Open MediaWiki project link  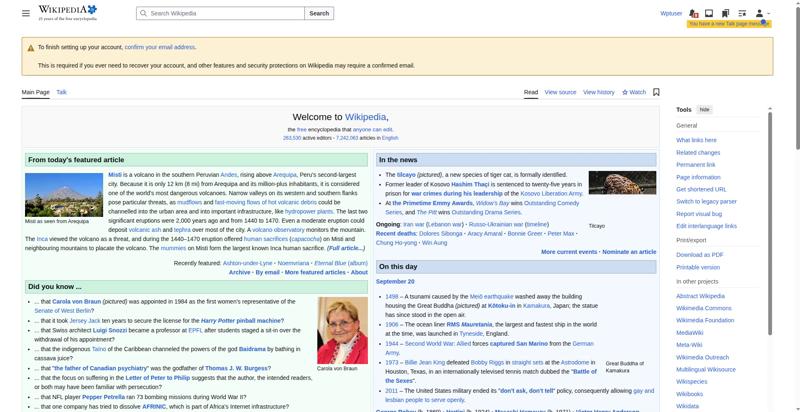point(689,332)
